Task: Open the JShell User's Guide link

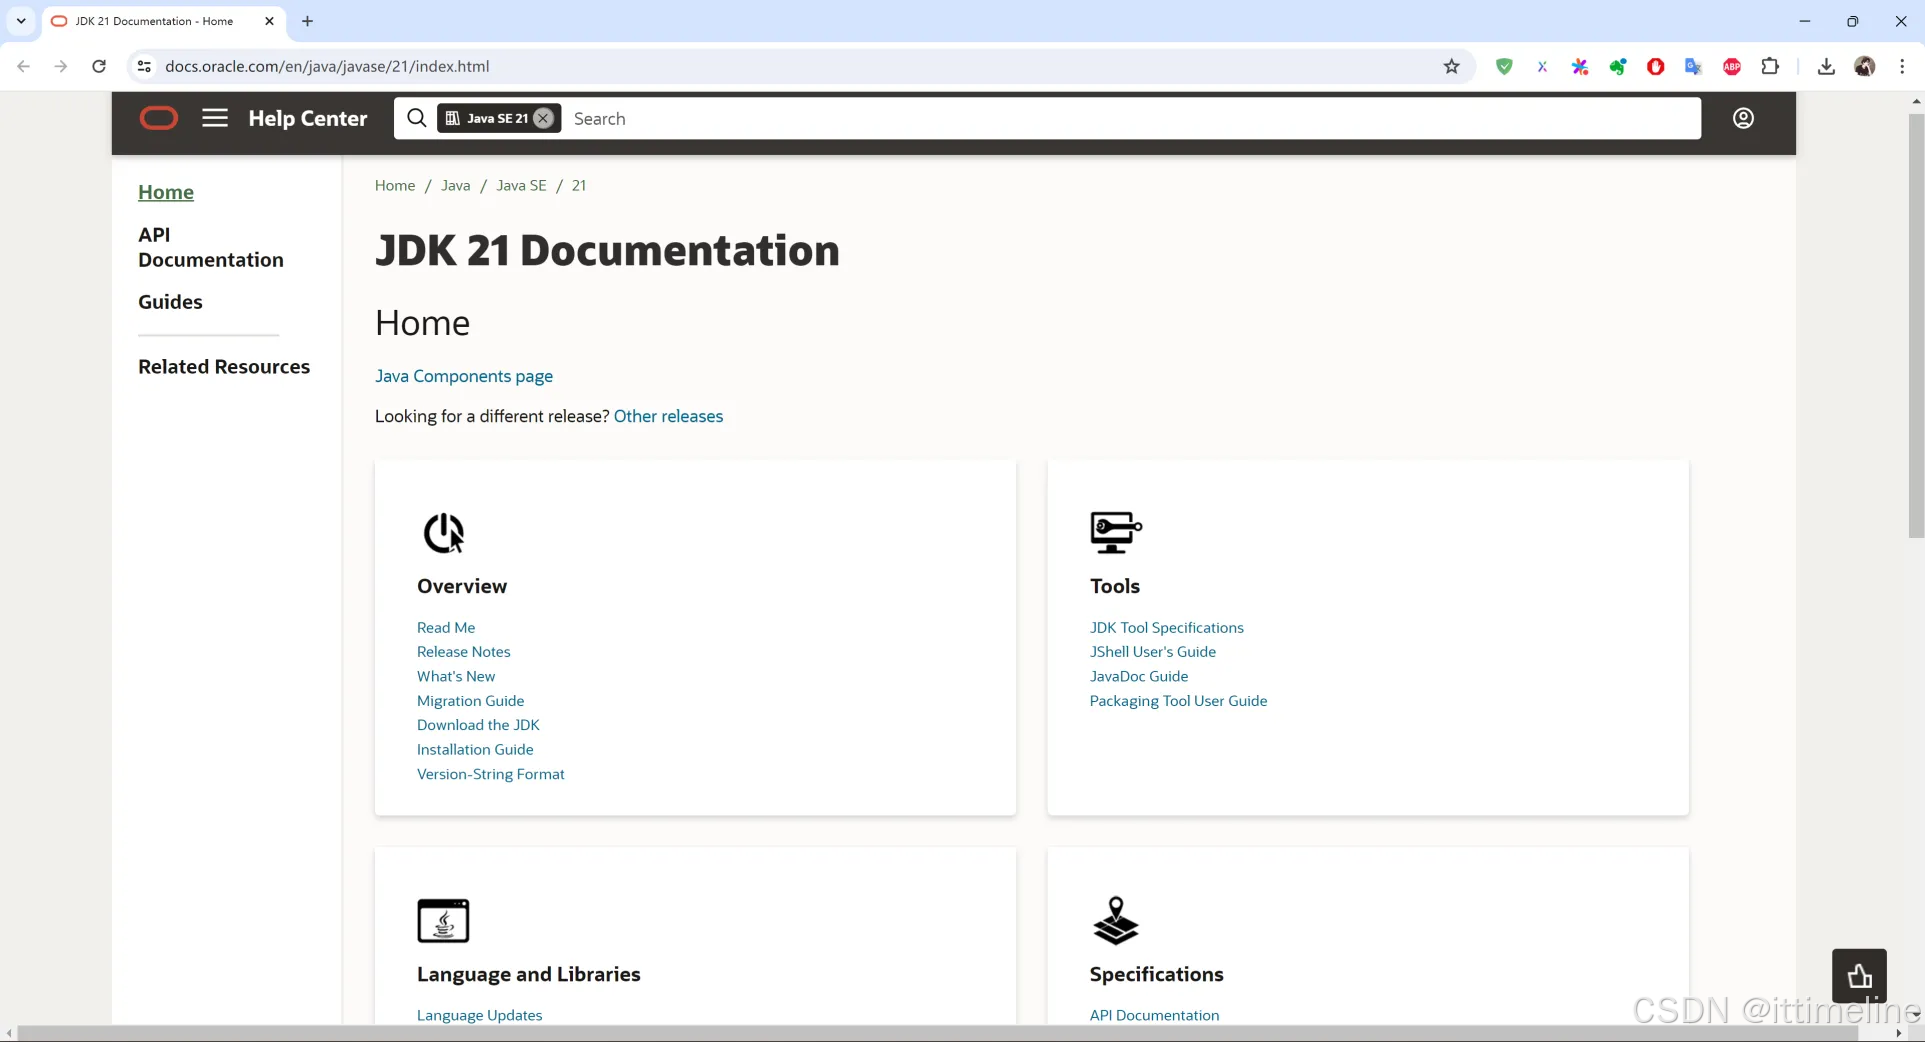Action: pos(1153,651)
